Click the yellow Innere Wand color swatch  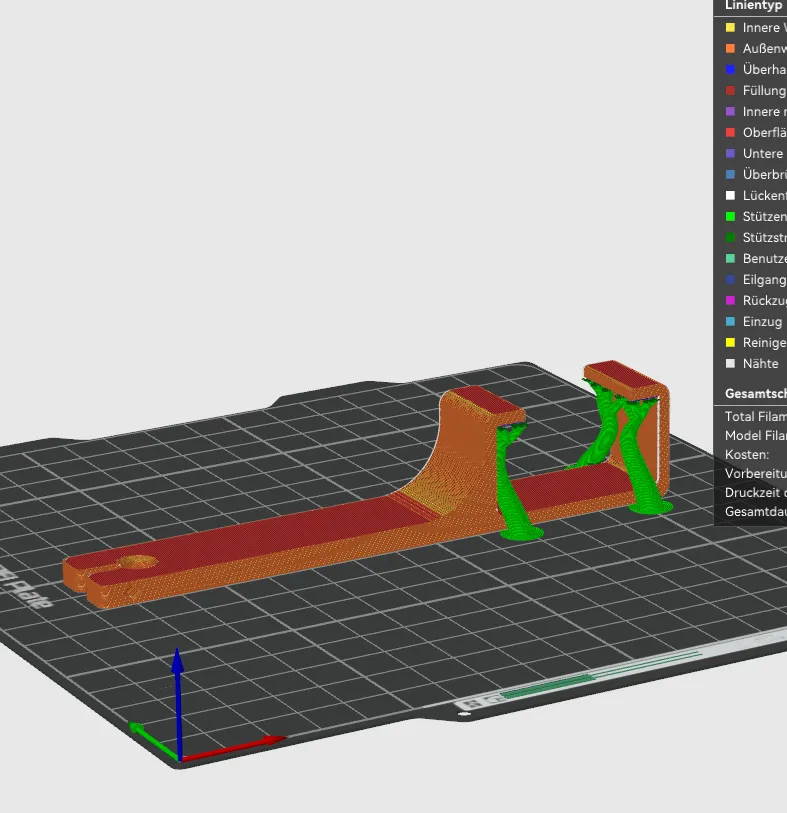click(x=730, y=28)
